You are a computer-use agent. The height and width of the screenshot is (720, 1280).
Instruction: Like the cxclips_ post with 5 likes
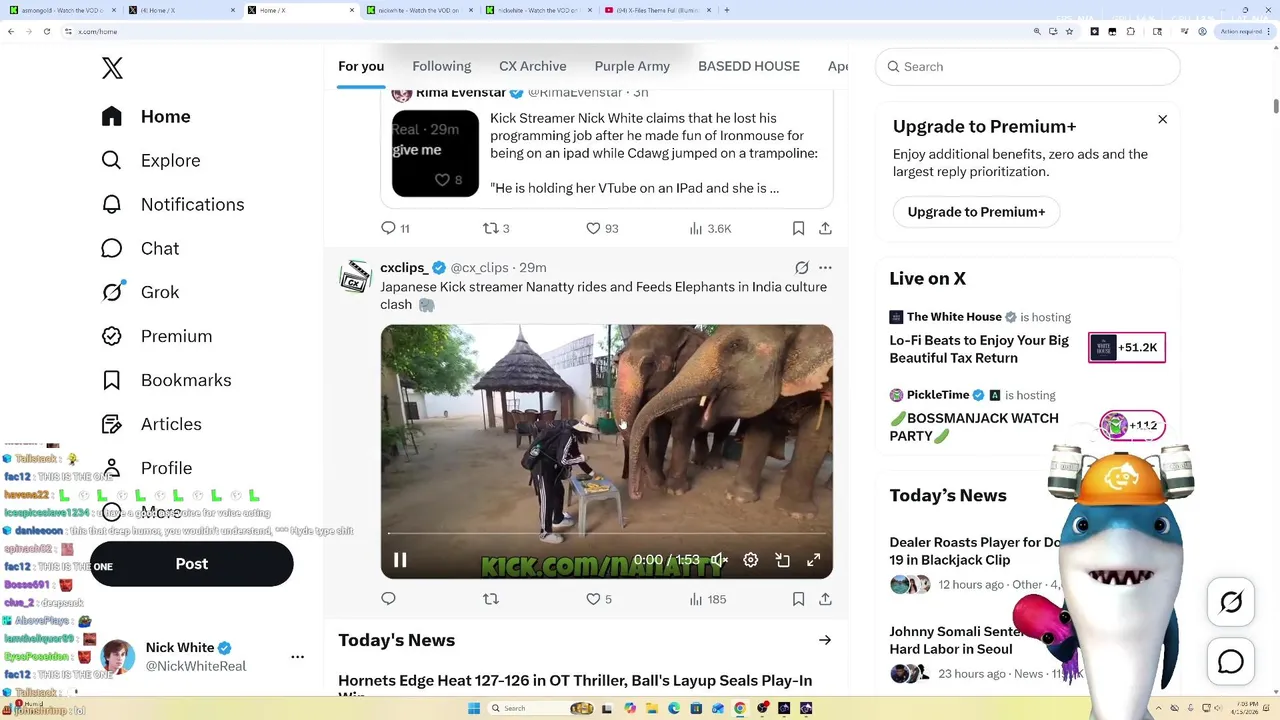point(599,599)
